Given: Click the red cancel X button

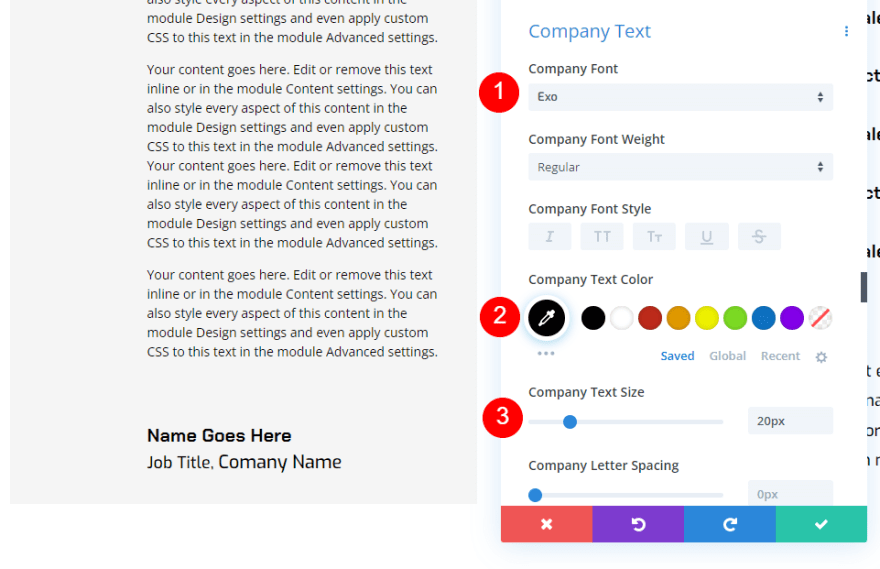Looking at the screenshot, I should pyautogui.click(x=546, y=524).
